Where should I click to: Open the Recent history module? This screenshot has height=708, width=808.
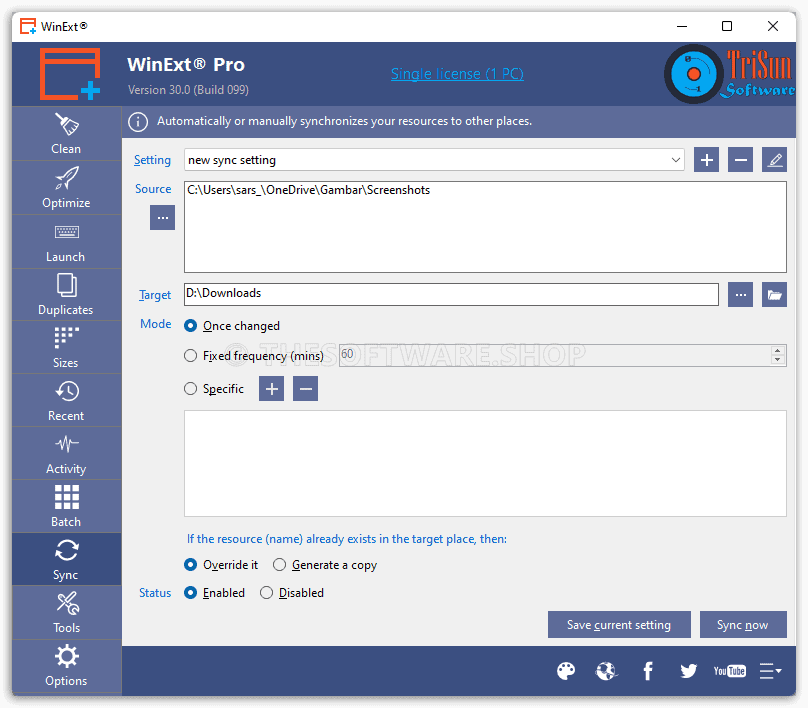pyautogui.click(x=66, y=401)
